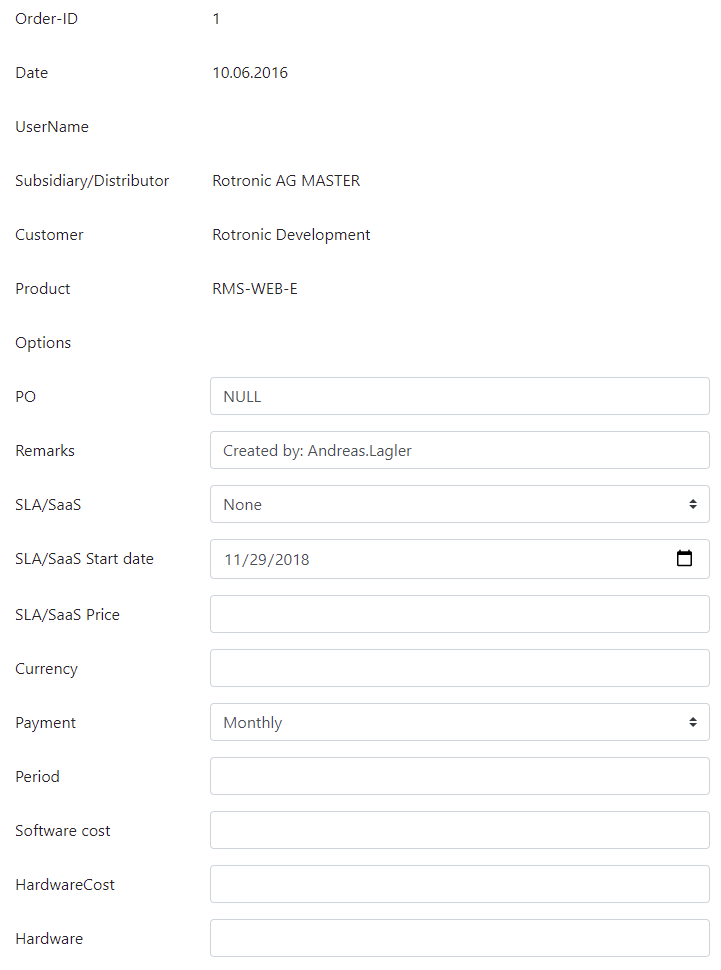Open the calendar picker icon in Start date field
The width and height of the screenshot is (721, 970).
(x=684, y=559)
